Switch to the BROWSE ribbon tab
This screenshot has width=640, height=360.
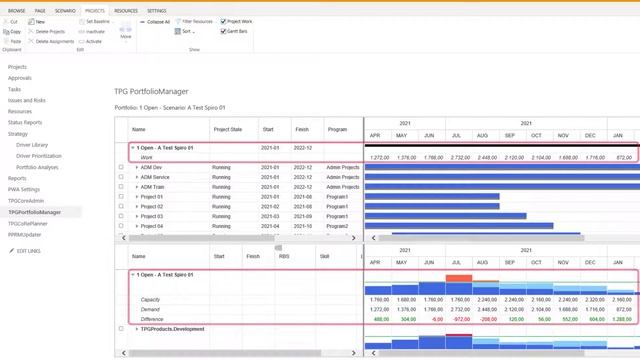(17, 11)
